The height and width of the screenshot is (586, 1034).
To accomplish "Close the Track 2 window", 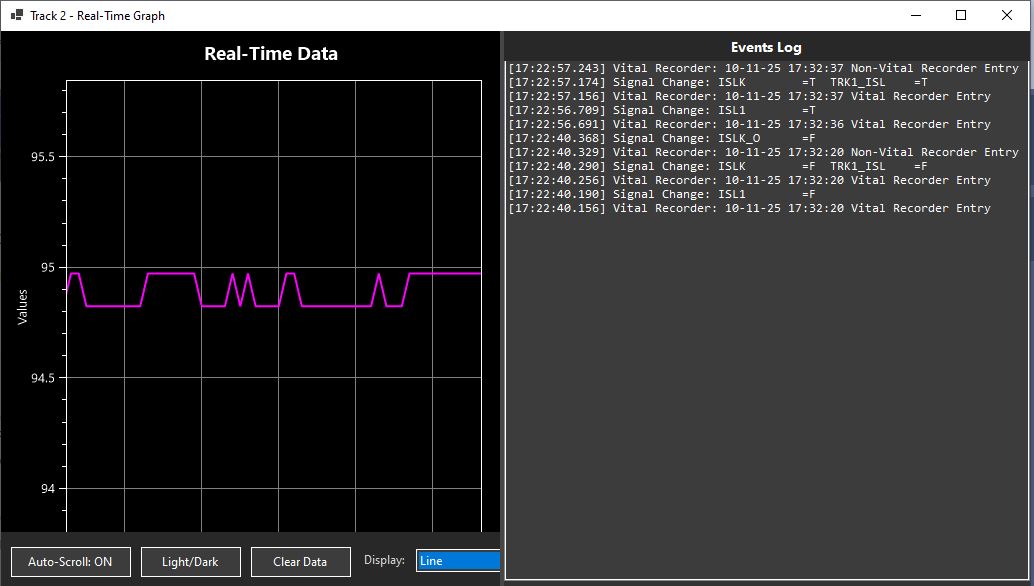I will coord(1007,15).
